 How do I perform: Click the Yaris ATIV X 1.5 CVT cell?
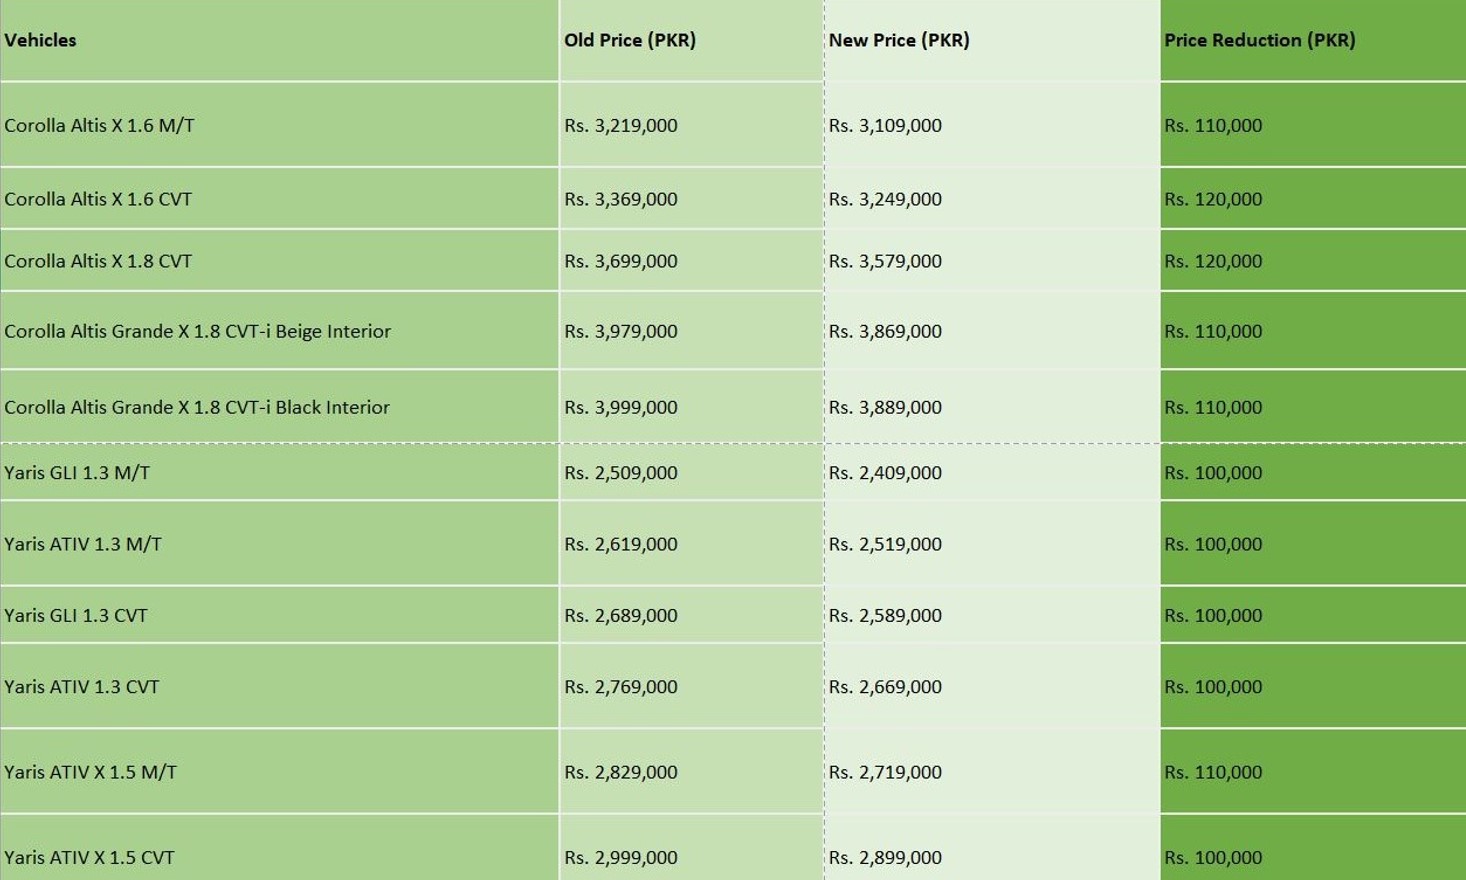[279, 848]
